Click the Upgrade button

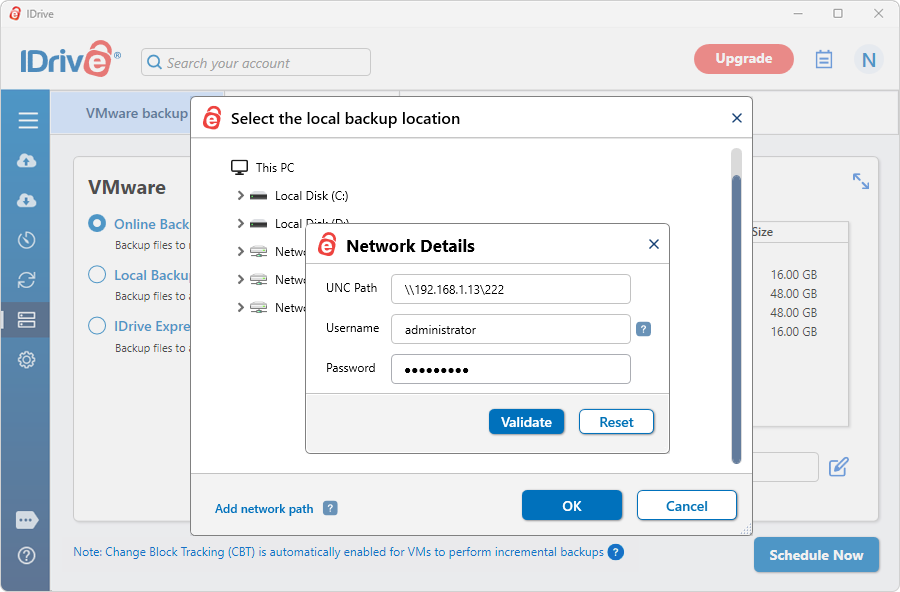point(744,59)
